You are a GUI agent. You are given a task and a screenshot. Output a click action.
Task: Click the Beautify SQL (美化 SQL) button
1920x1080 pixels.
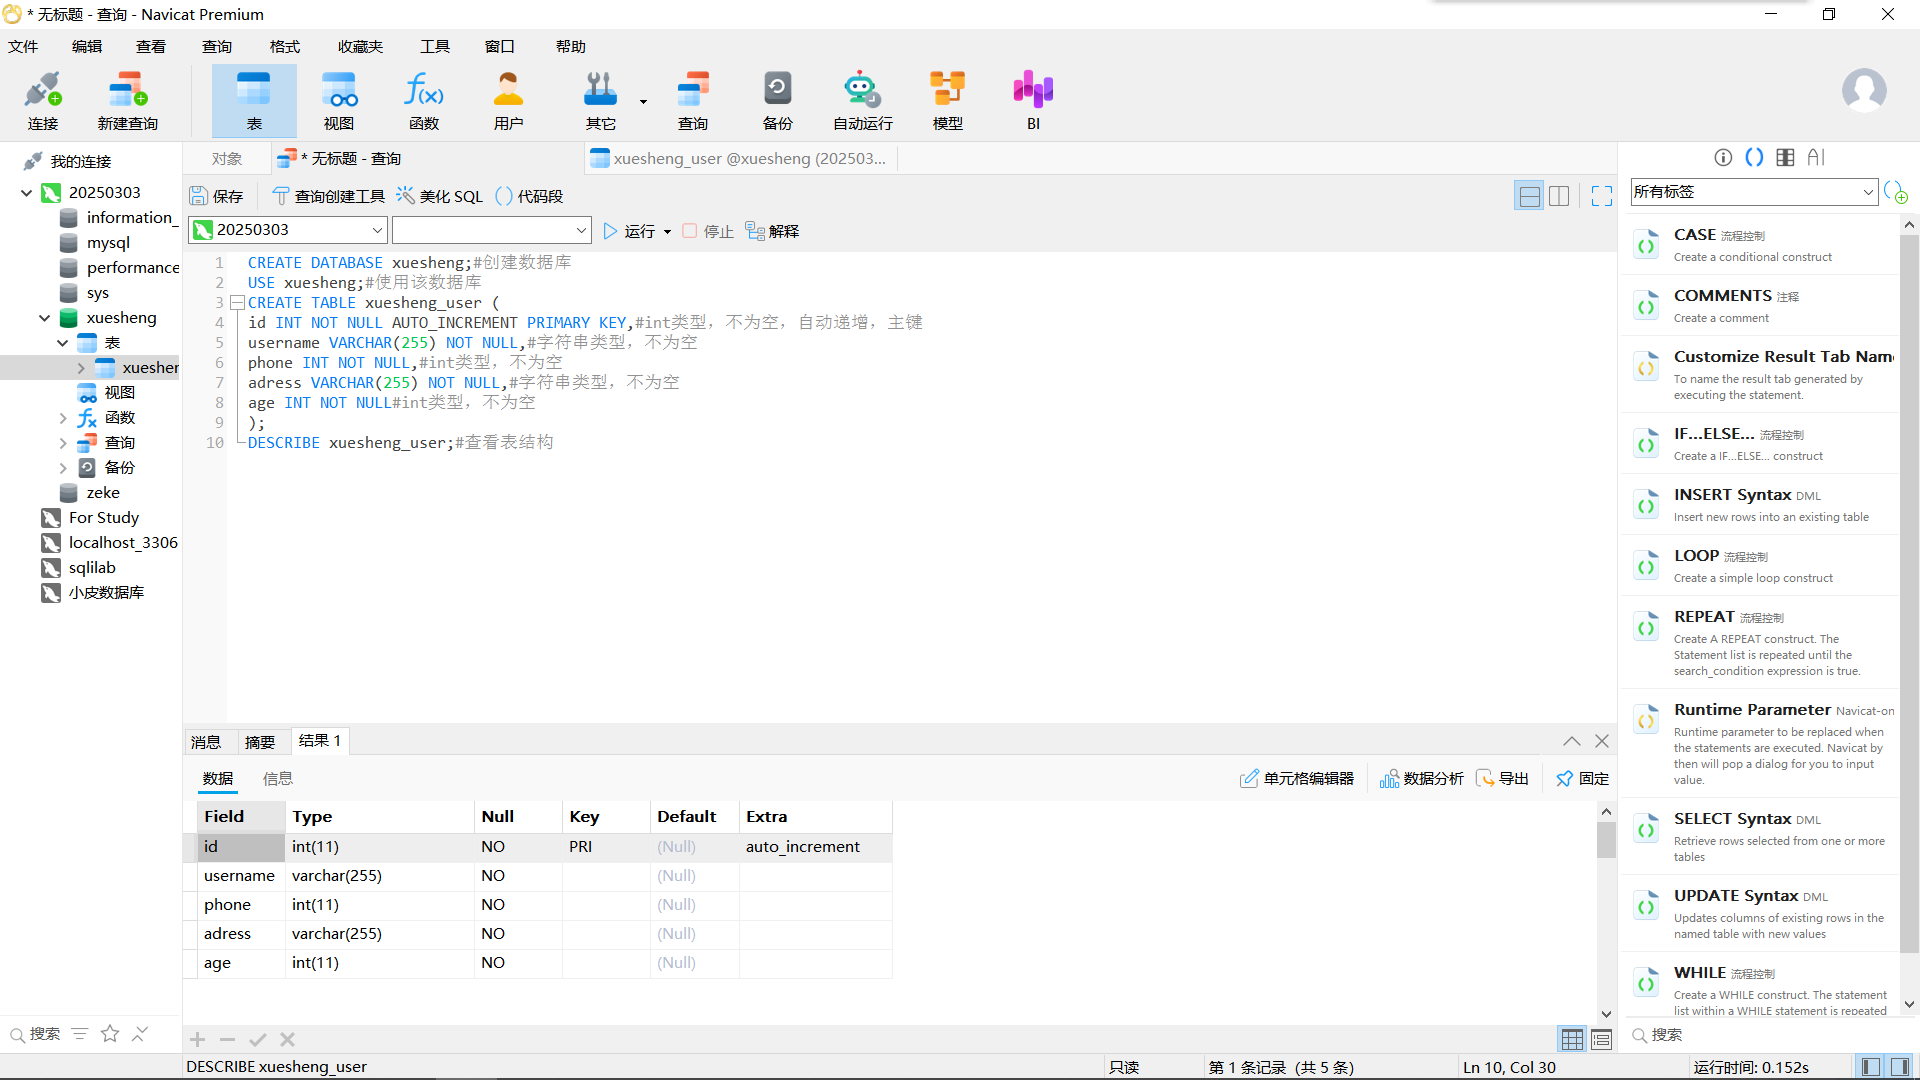click(440, 196)
